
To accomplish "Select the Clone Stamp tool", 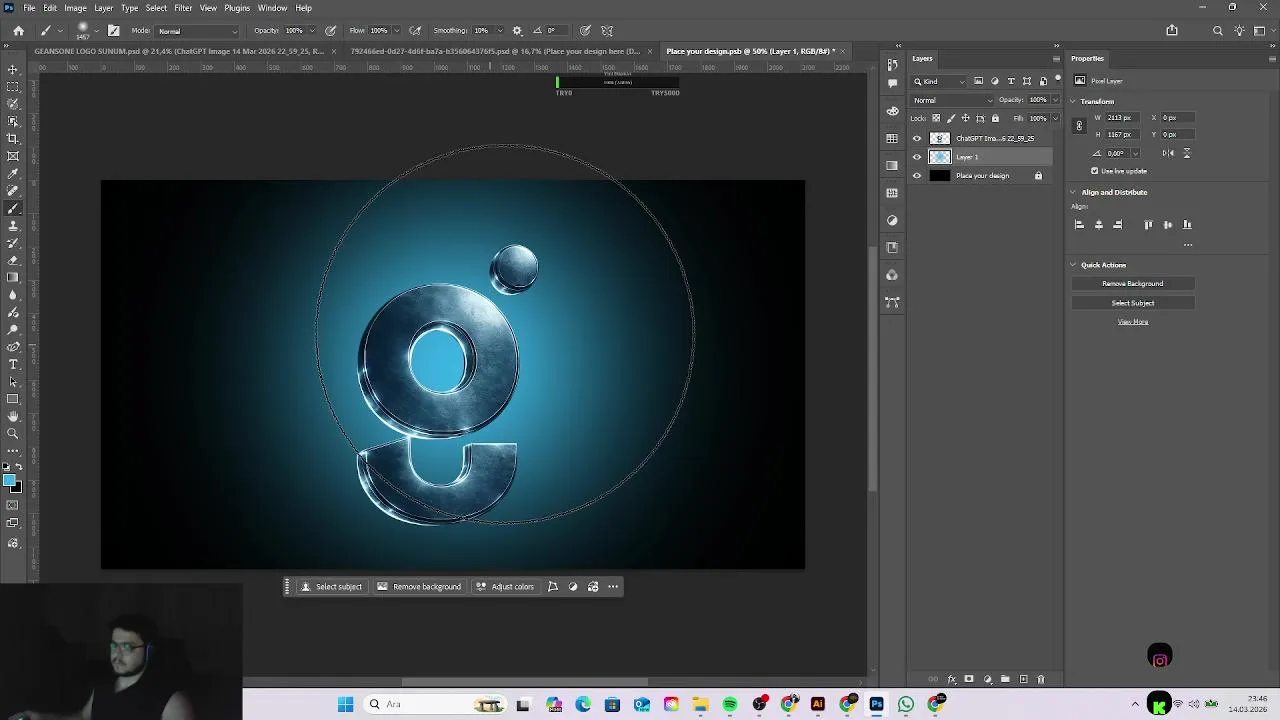I will coord(13,226).
